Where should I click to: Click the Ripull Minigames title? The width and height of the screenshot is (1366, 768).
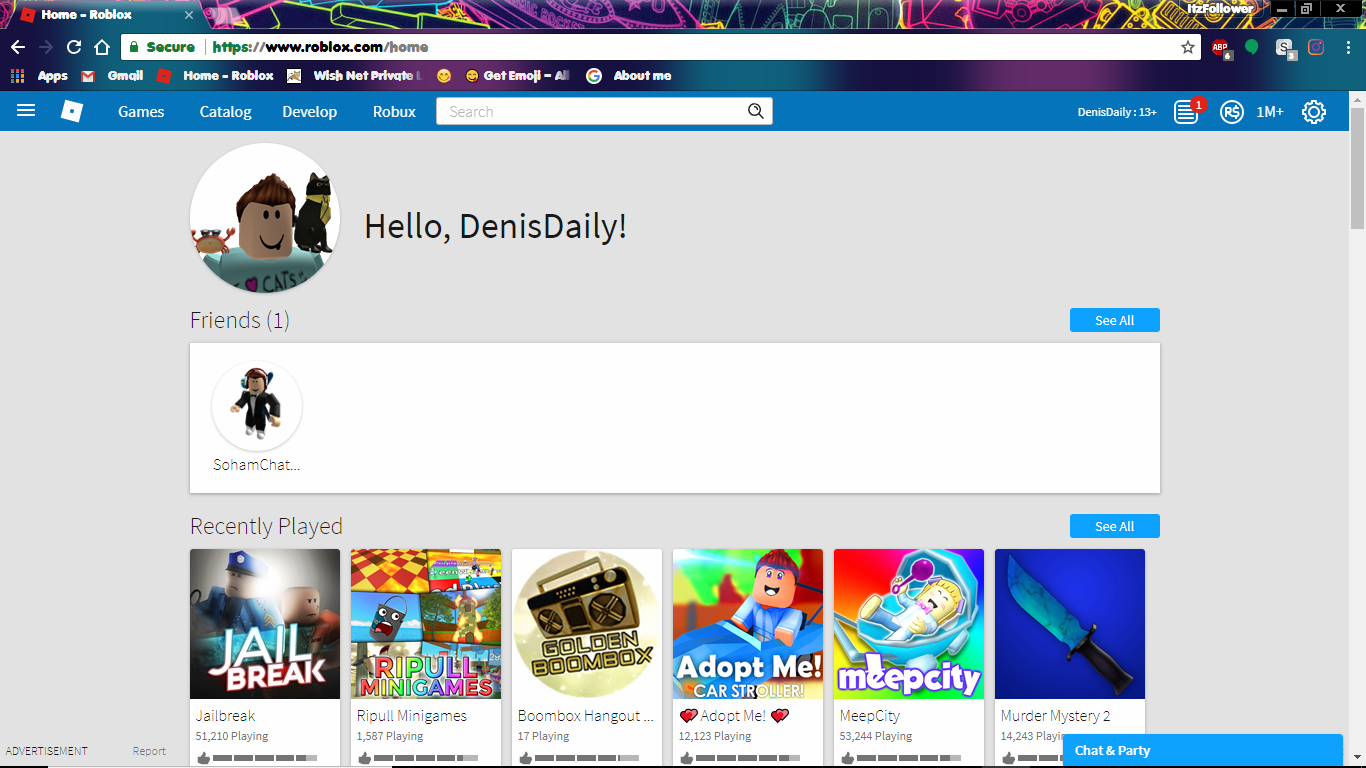tap(412, 716)
